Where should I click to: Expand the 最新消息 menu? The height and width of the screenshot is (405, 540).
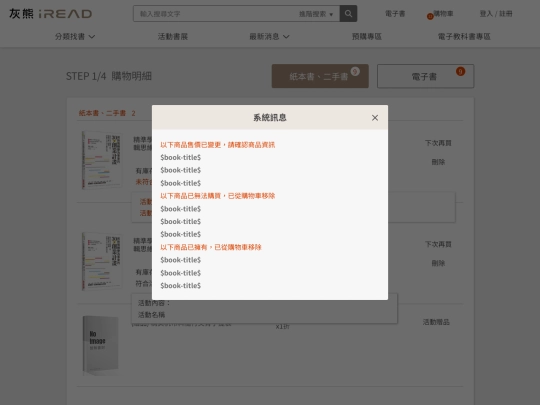(x=269, y=37)
